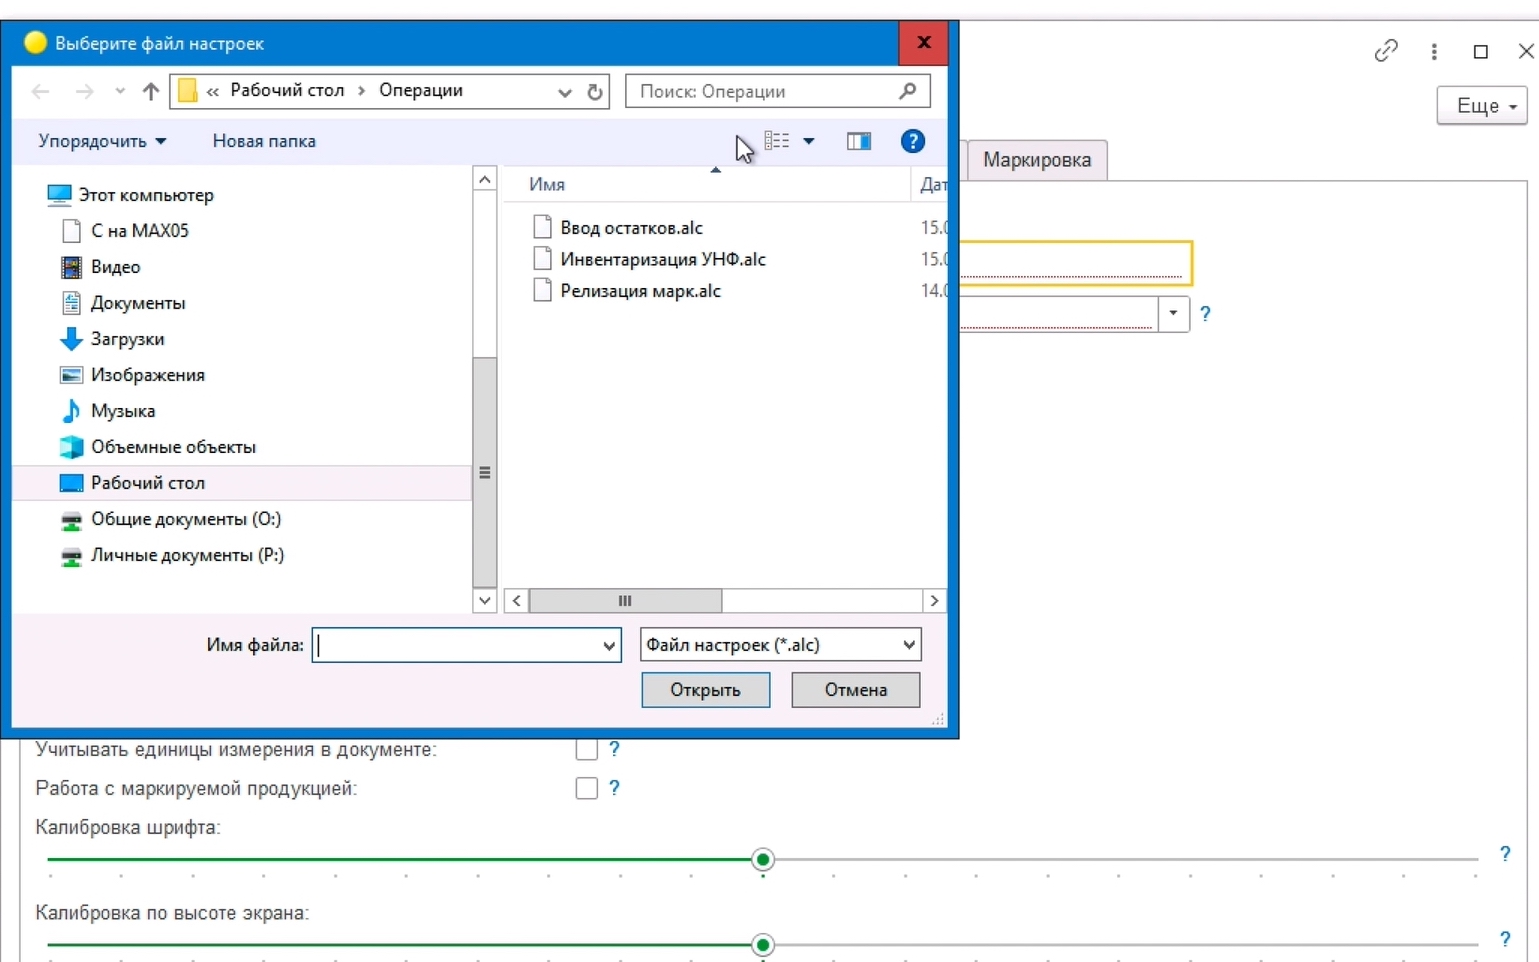
Task: Click the Открыть button
Action: (706, 690)
